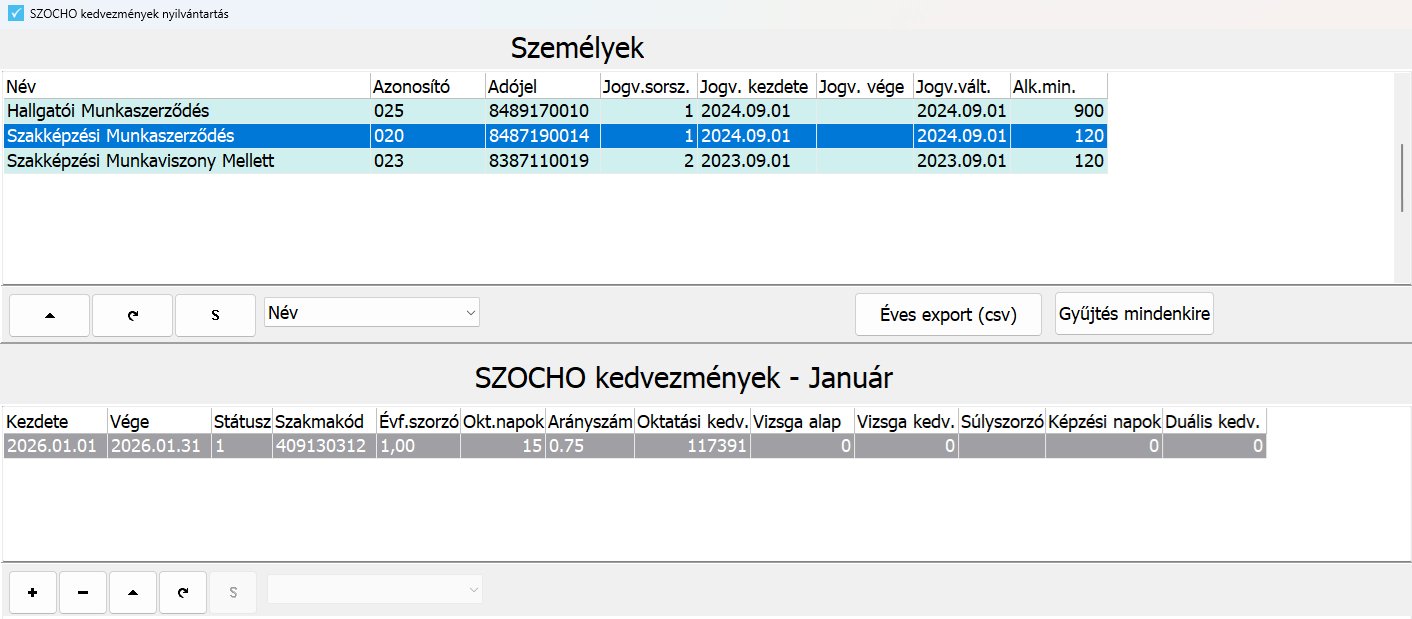Click the upward sort arrow icon in Személyek toolbar

pos(48,314)
